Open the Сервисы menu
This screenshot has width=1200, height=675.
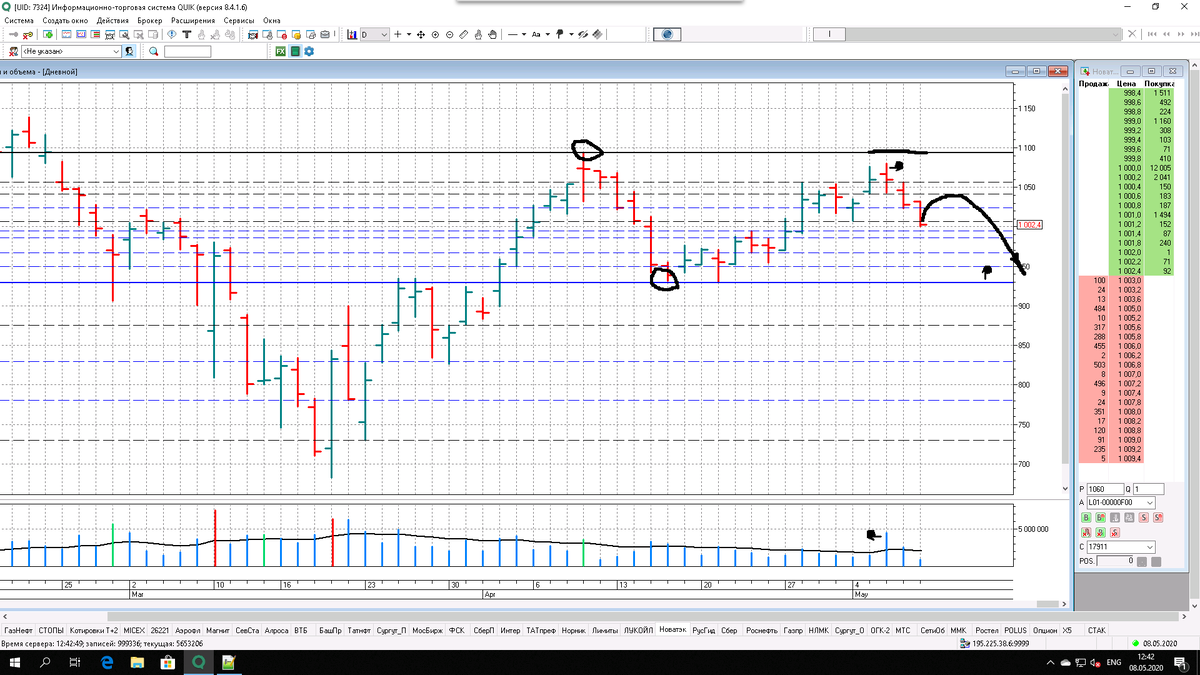pos(238,20)
